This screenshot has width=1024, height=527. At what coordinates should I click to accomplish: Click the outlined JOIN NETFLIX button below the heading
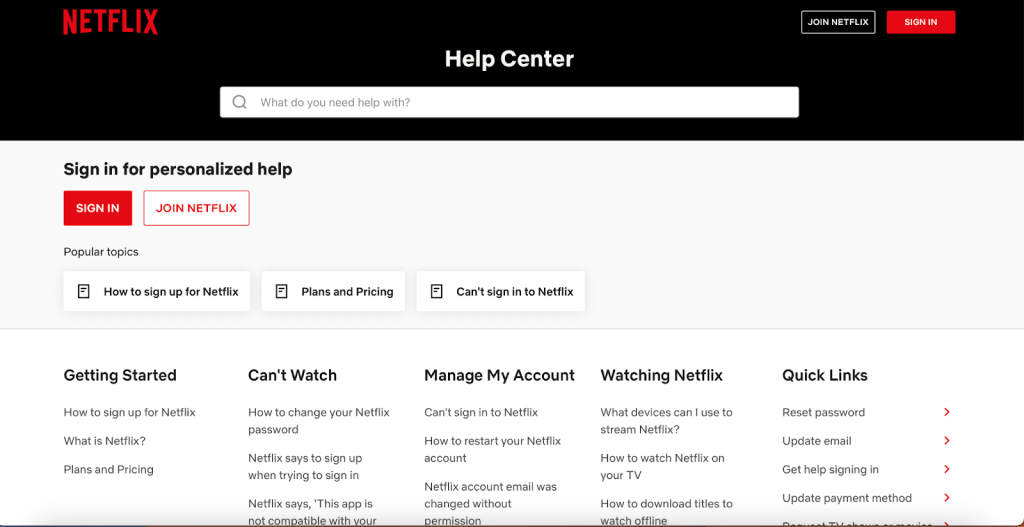(x=196, y=208)
